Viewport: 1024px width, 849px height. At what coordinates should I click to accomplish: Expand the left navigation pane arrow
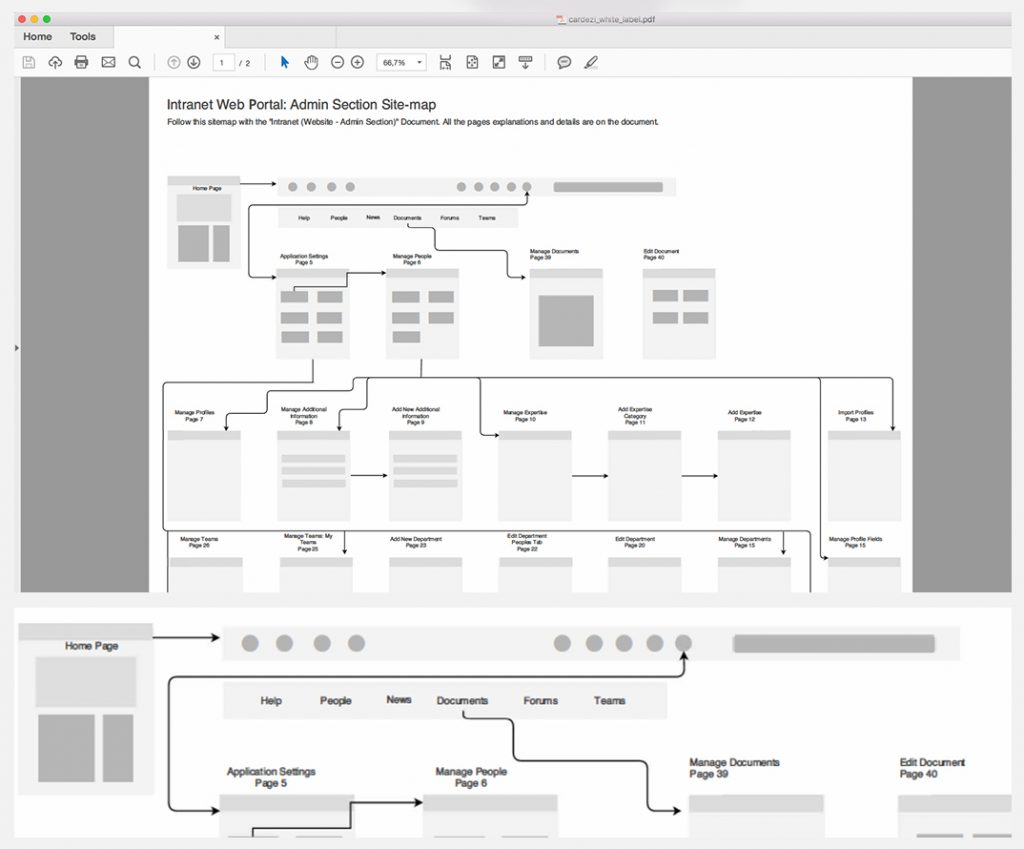coord(15,347)
